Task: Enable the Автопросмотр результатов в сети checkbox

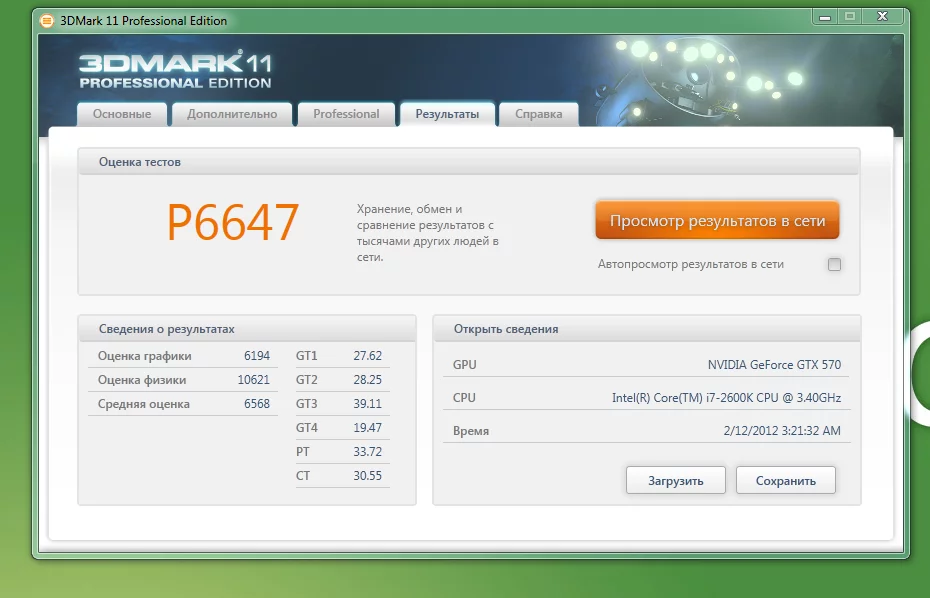Action: [834, 265]
